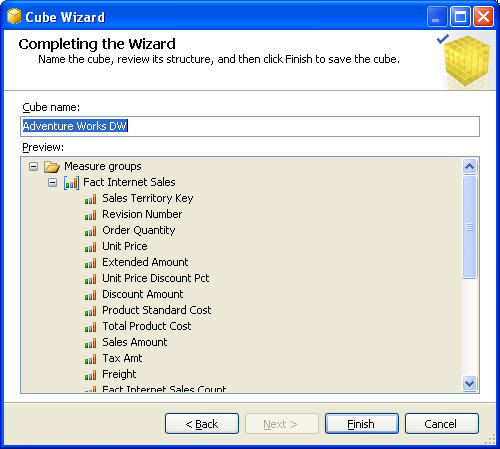Select the Freight text
Viewport: 500px width, 449px height.
coord(119,374)
